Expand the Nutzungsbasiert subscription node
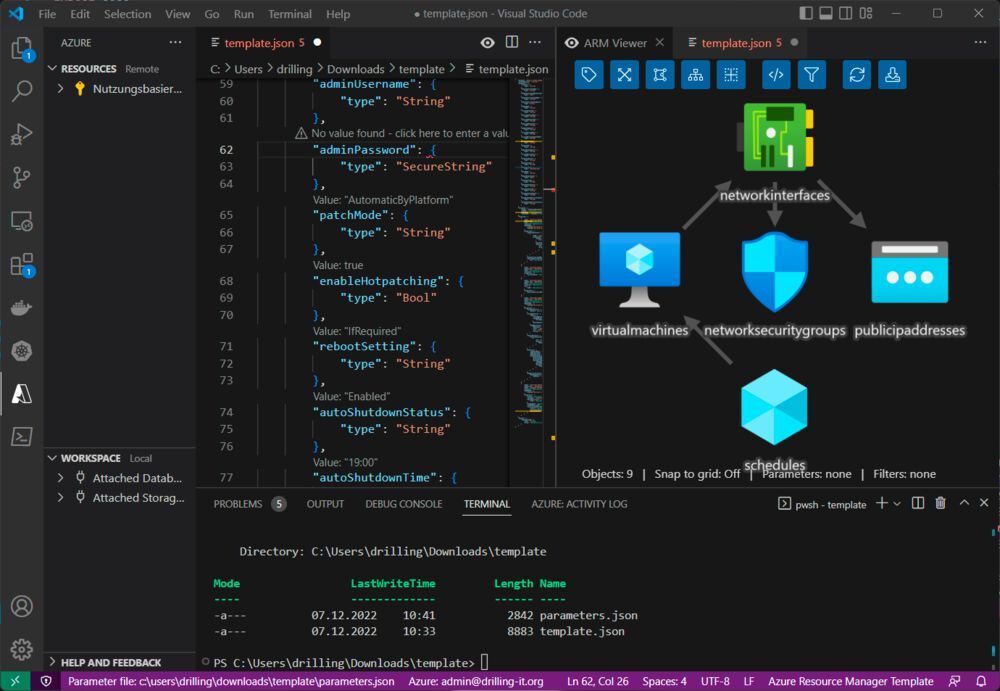1000x691 pixels. [61, 88]
